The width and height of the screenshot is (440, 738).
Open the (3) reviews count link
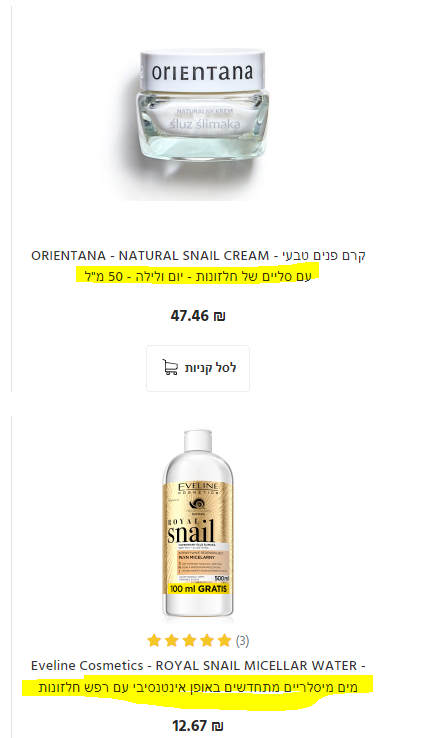pyautogui.click(x=242, y=641)
